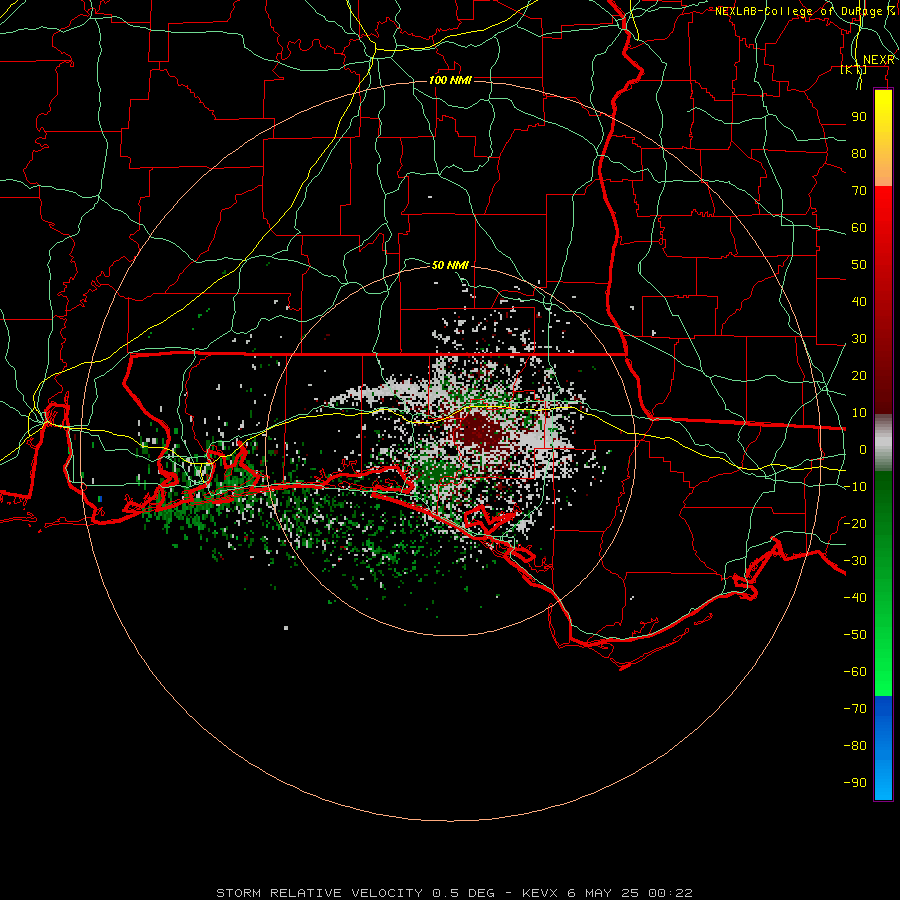Click the 90 value on velocity scale

coord(859,117)
